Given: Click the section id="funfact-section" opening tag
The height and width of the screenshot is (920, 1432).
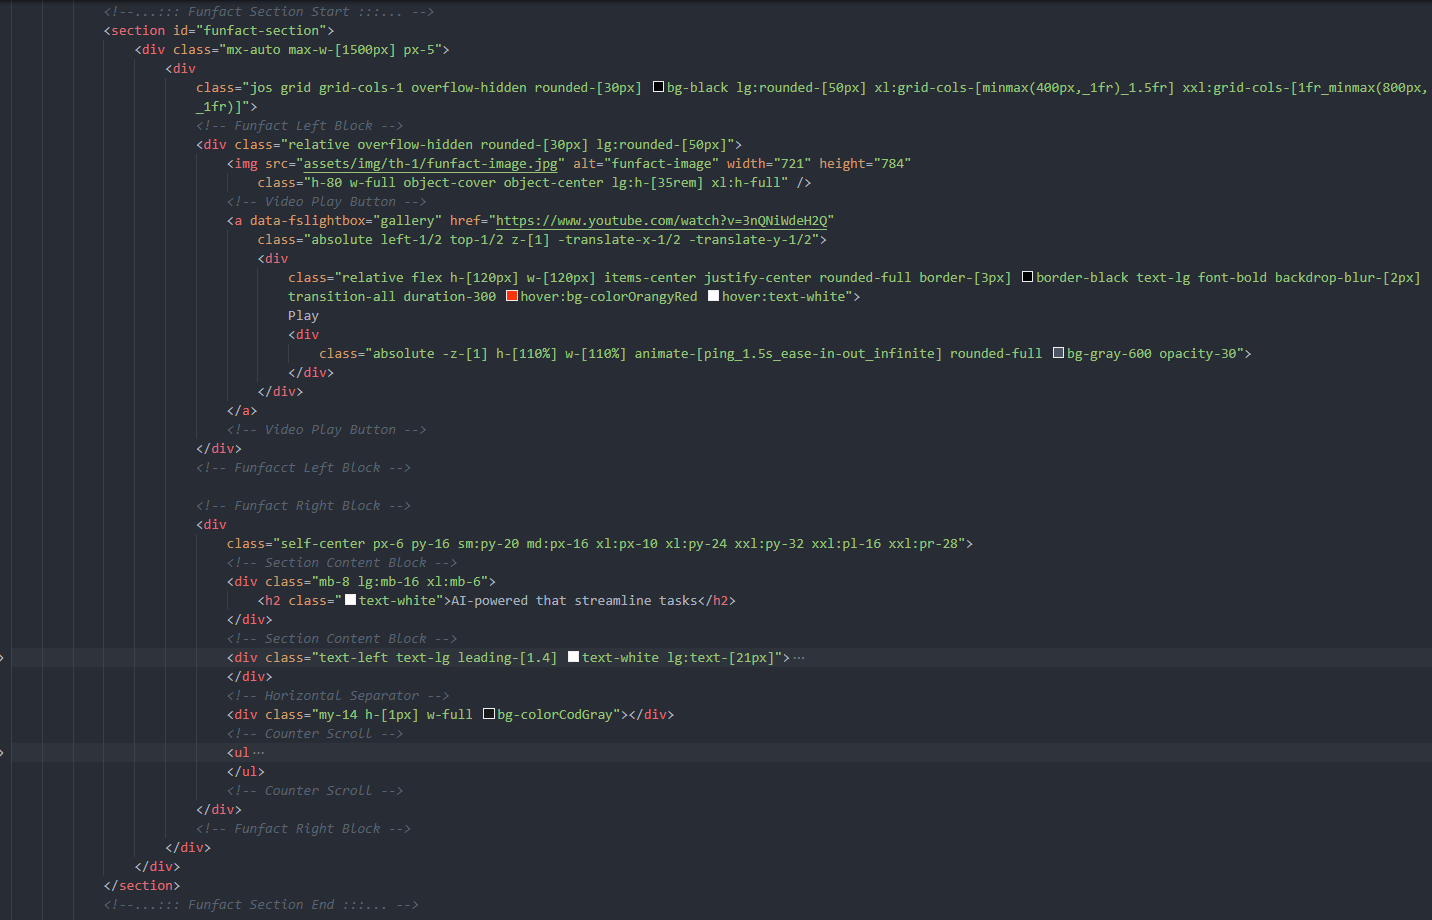Looking at the screenshot, I should (219, 30).
